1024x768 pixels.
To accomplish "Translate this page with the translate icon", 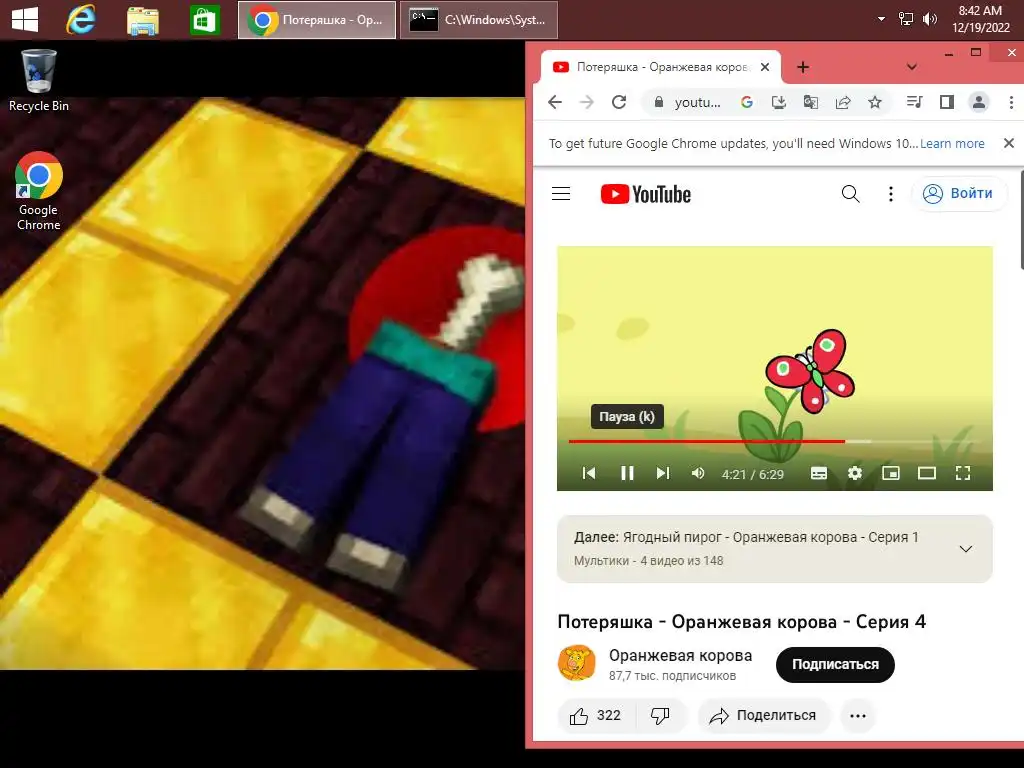I will pos(810,102).
